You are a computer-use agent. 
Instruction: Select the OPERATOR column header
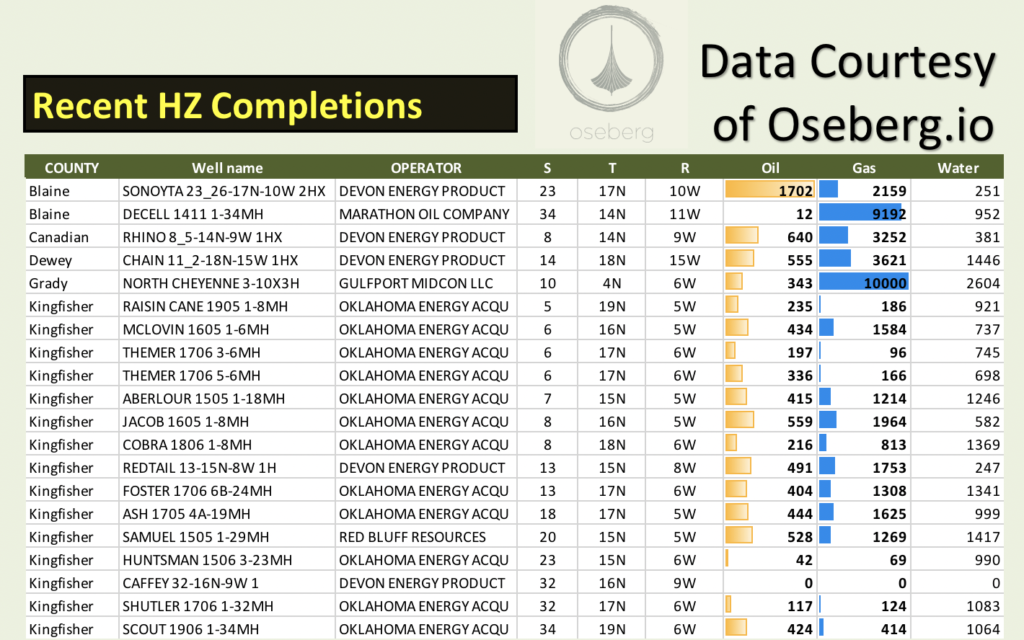click(426, 168)
